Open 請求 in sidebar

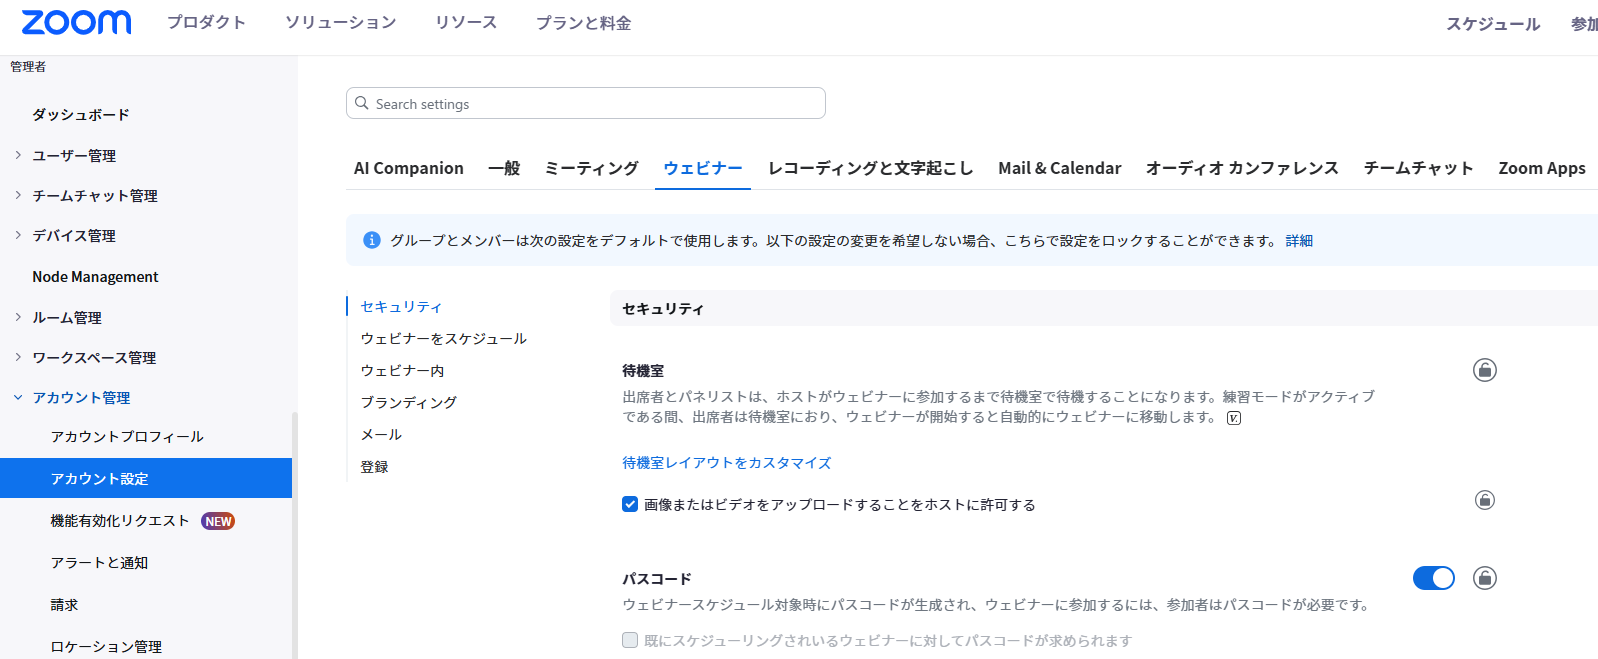[x=64, y=604]
